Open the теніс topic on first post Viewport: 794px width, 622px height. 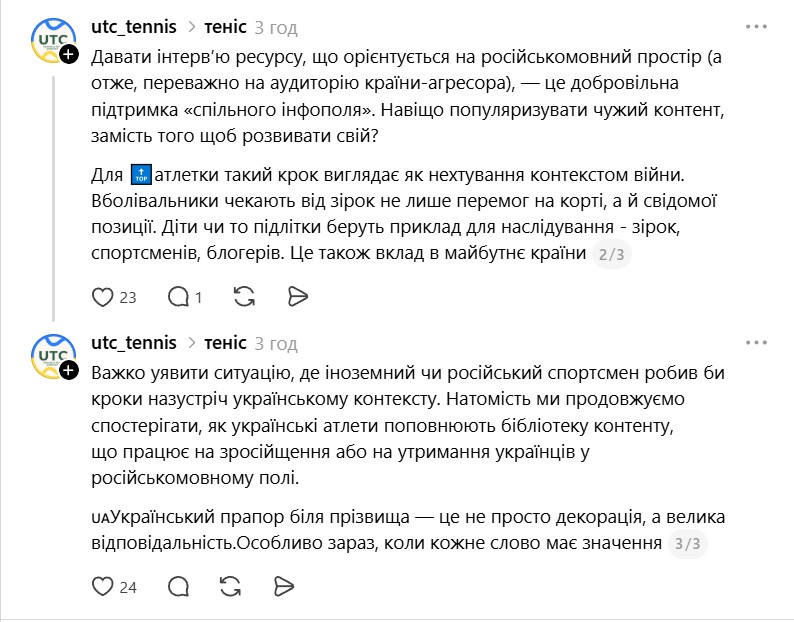(225, 27)
